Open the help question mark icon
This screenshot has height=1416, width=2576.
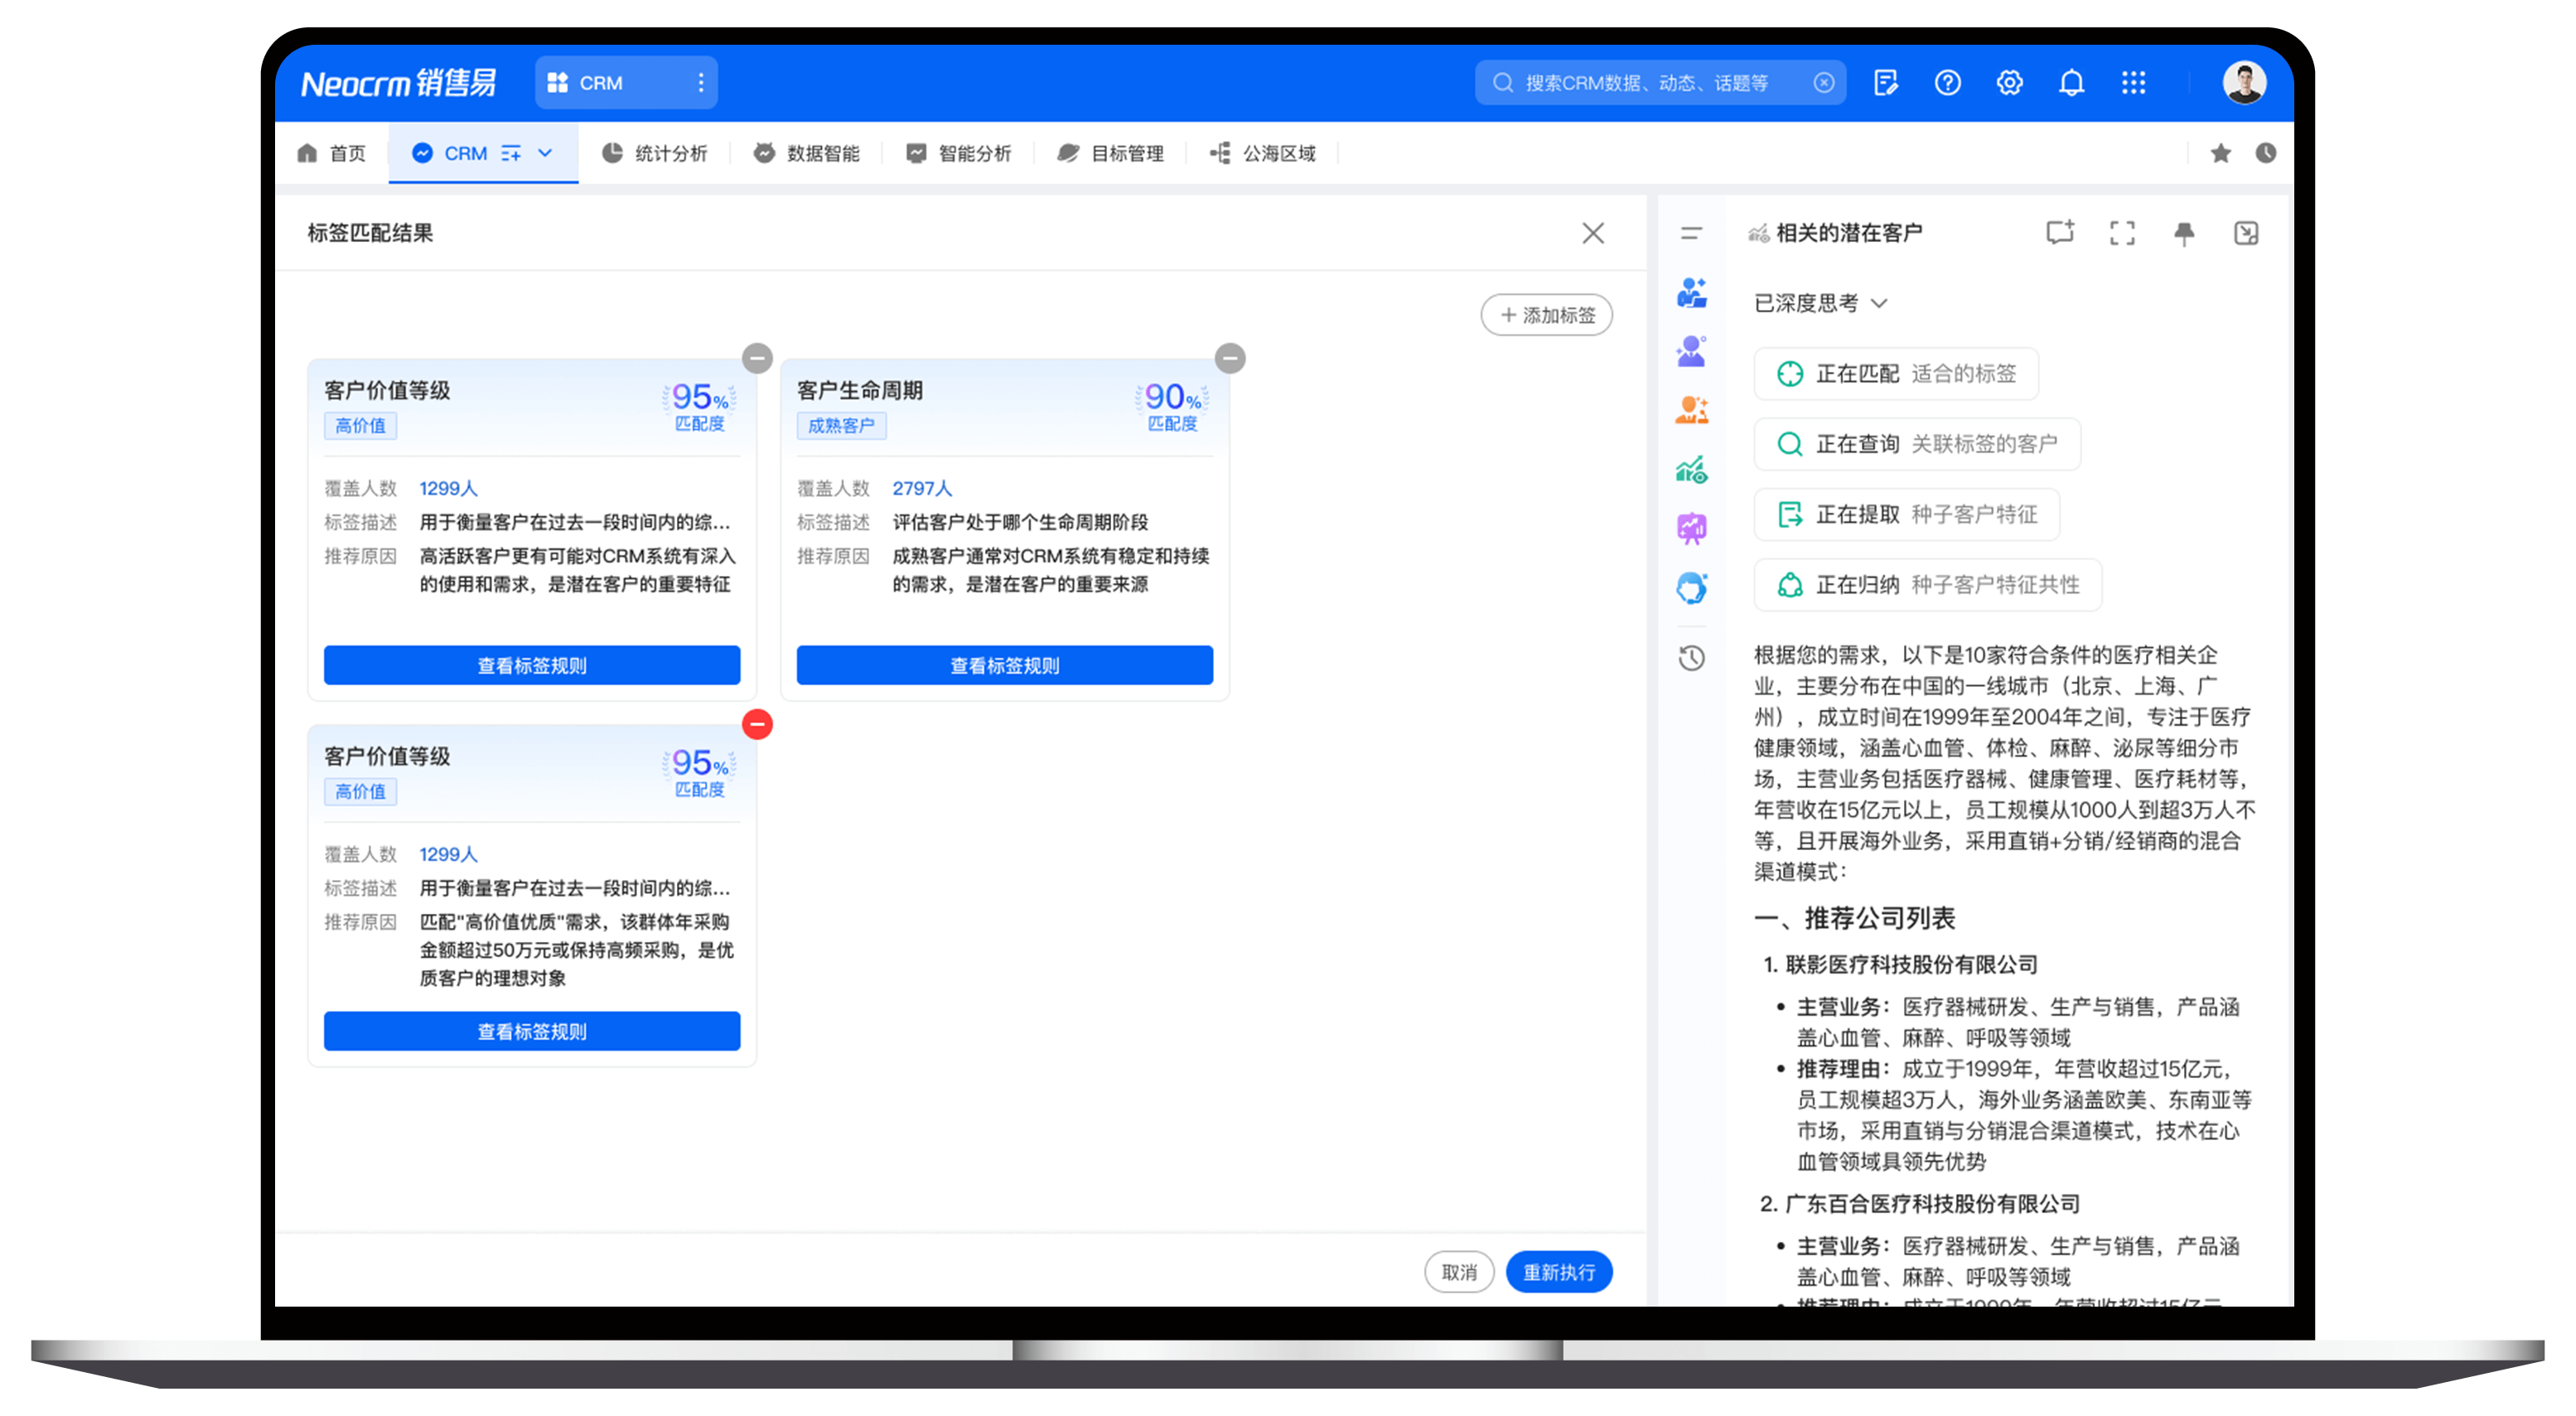point(1947,83)
